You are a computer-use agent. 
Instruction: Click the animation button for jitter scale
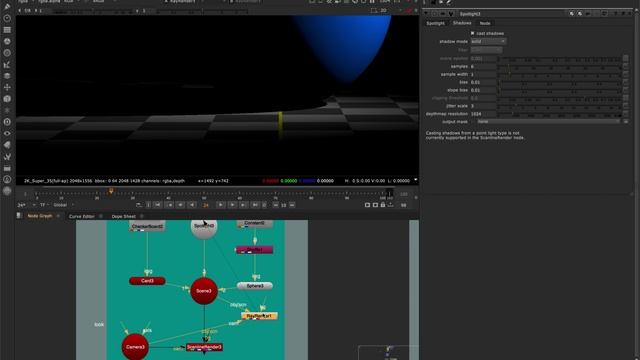pyautogui.click(x=626, y=106)
